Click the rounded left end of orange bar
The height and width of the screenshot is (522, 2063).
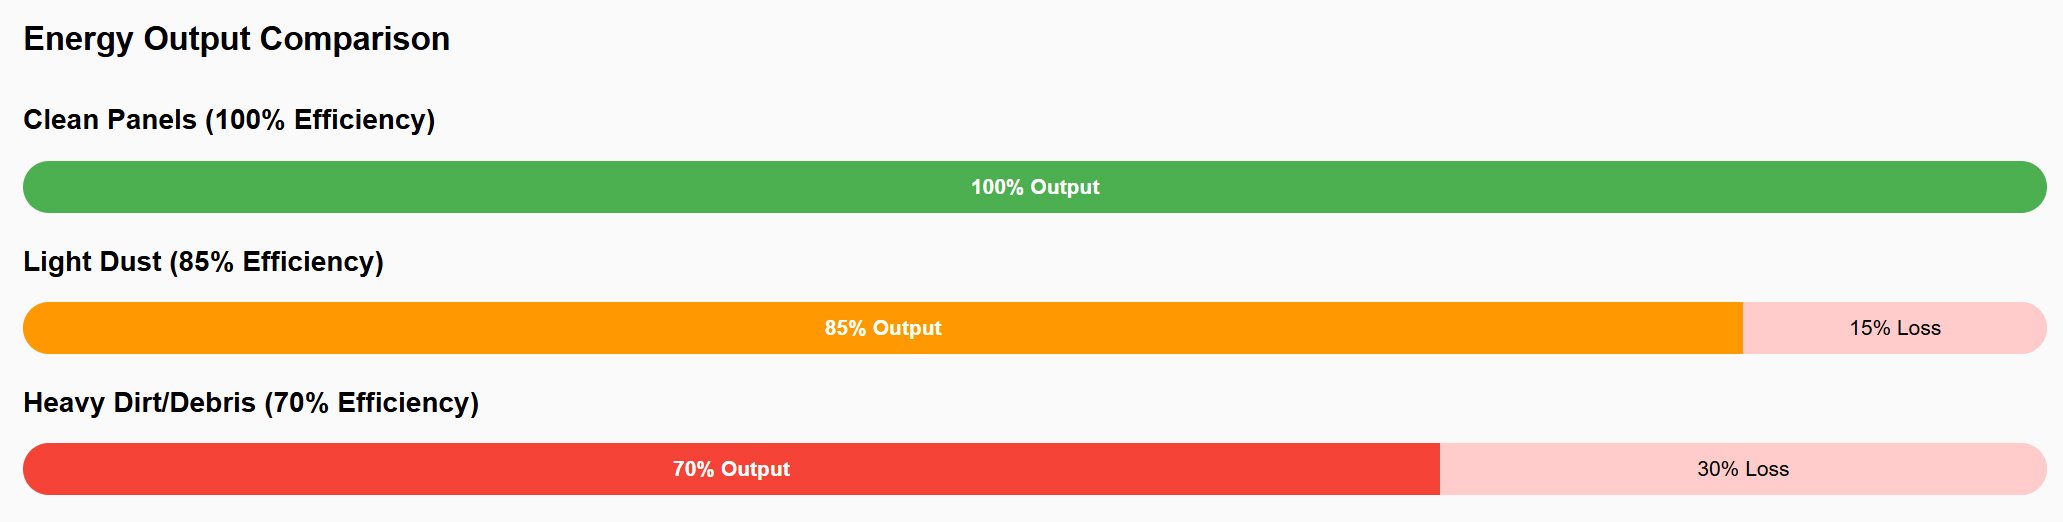(36, 328)
